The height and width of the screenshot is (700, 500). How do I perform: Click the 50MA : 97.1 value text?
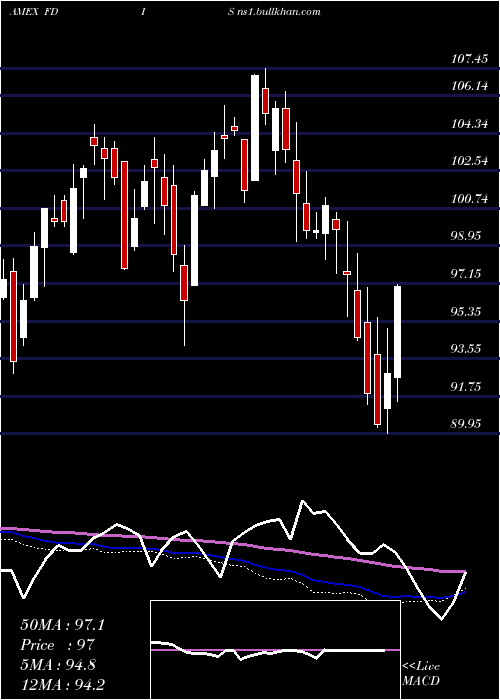tap(62, 625)
